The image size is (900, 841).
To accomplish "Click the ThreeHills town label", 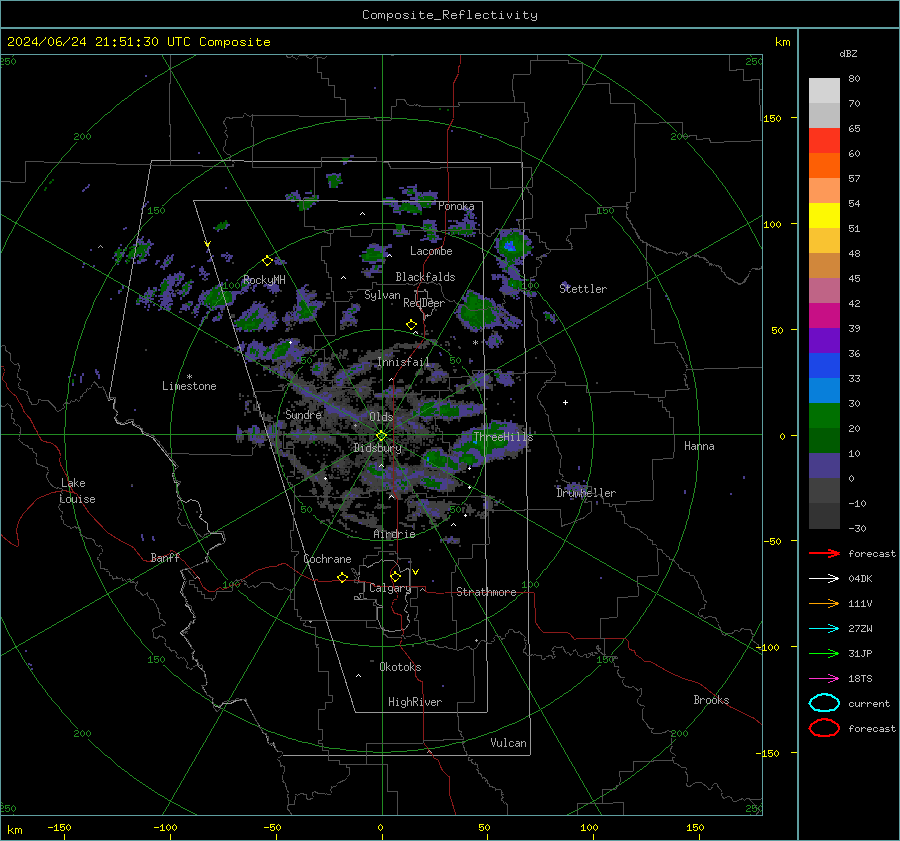I will click(x=503, y=437).
